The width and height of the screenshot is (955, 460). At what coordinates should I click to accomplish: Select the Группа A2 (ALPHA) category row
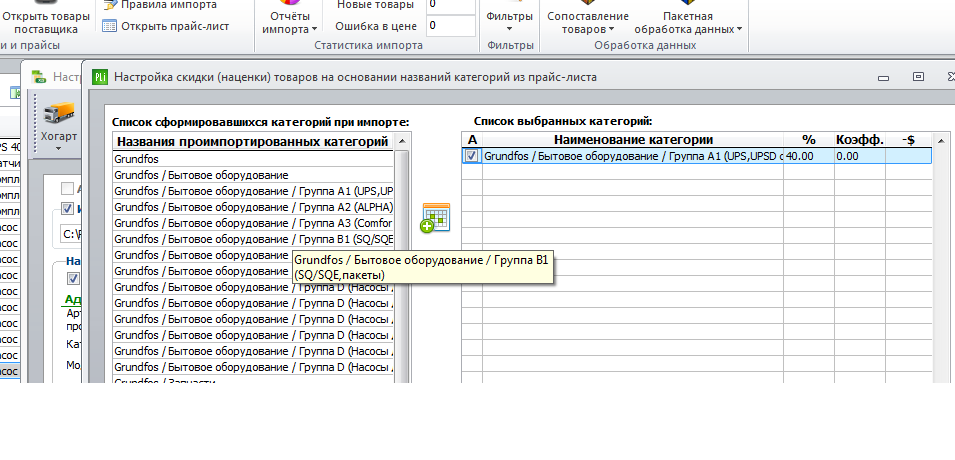[253, 207]
